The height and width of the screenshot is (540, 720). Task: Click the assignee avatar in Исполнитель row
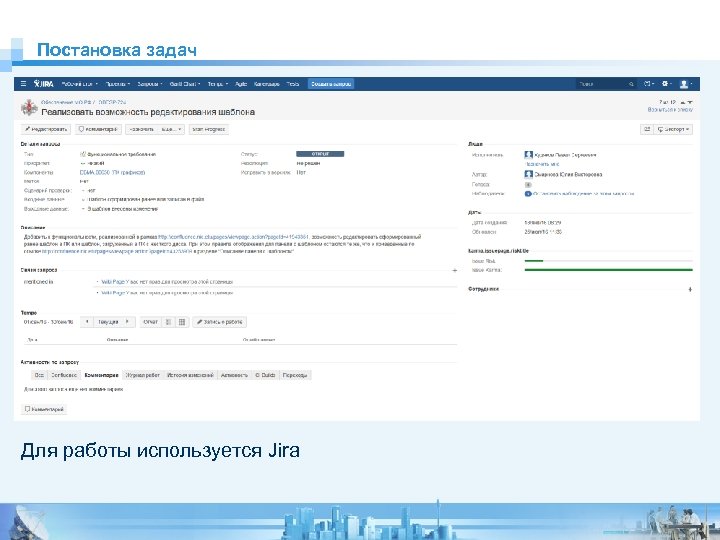(529, 155)
